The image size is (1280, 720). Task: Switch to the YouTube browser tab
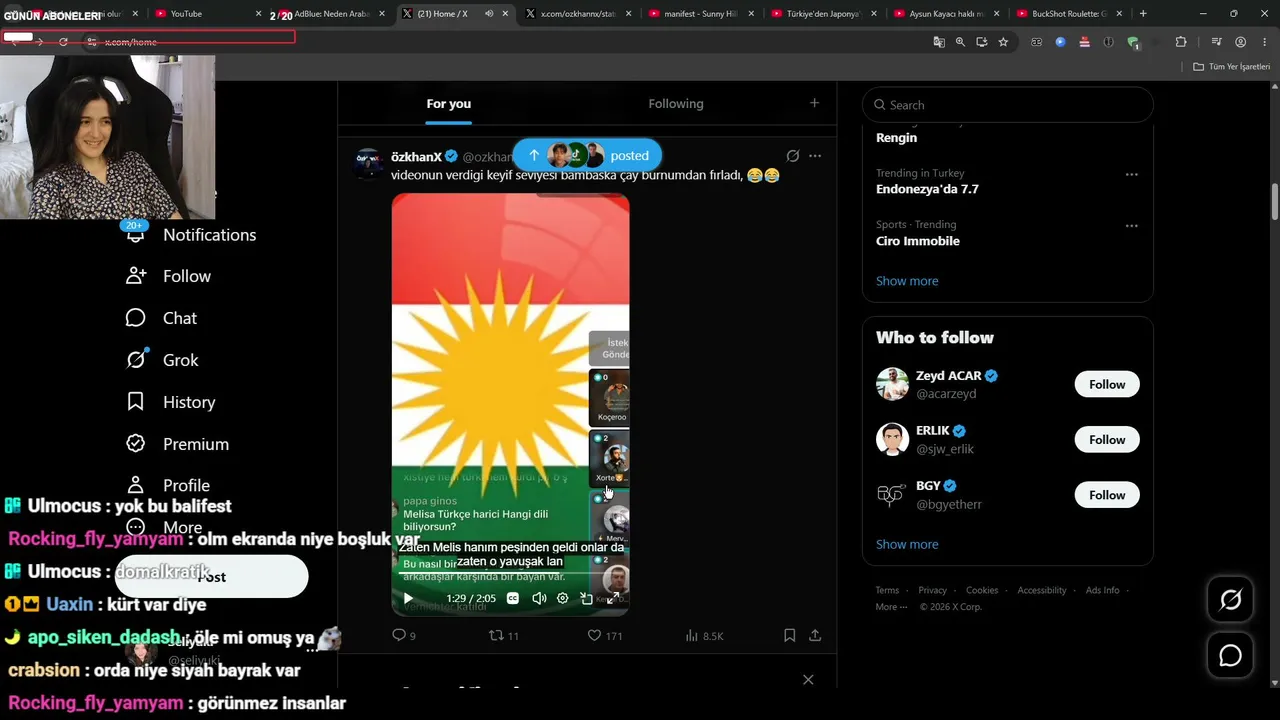click(207, 13)
